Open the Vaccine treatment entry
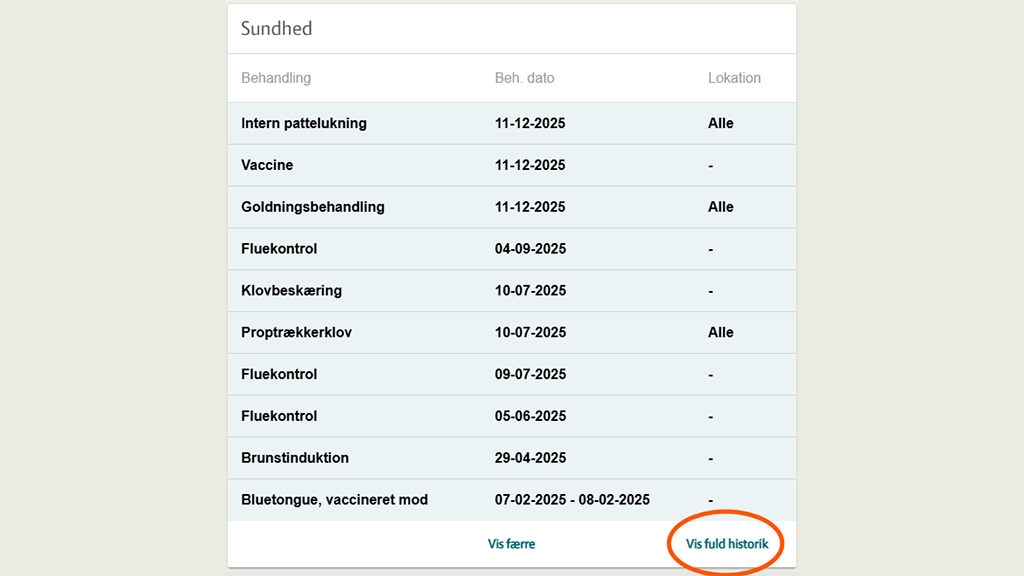The height and width of the screenshot is (576, 1024). point(271,165)
